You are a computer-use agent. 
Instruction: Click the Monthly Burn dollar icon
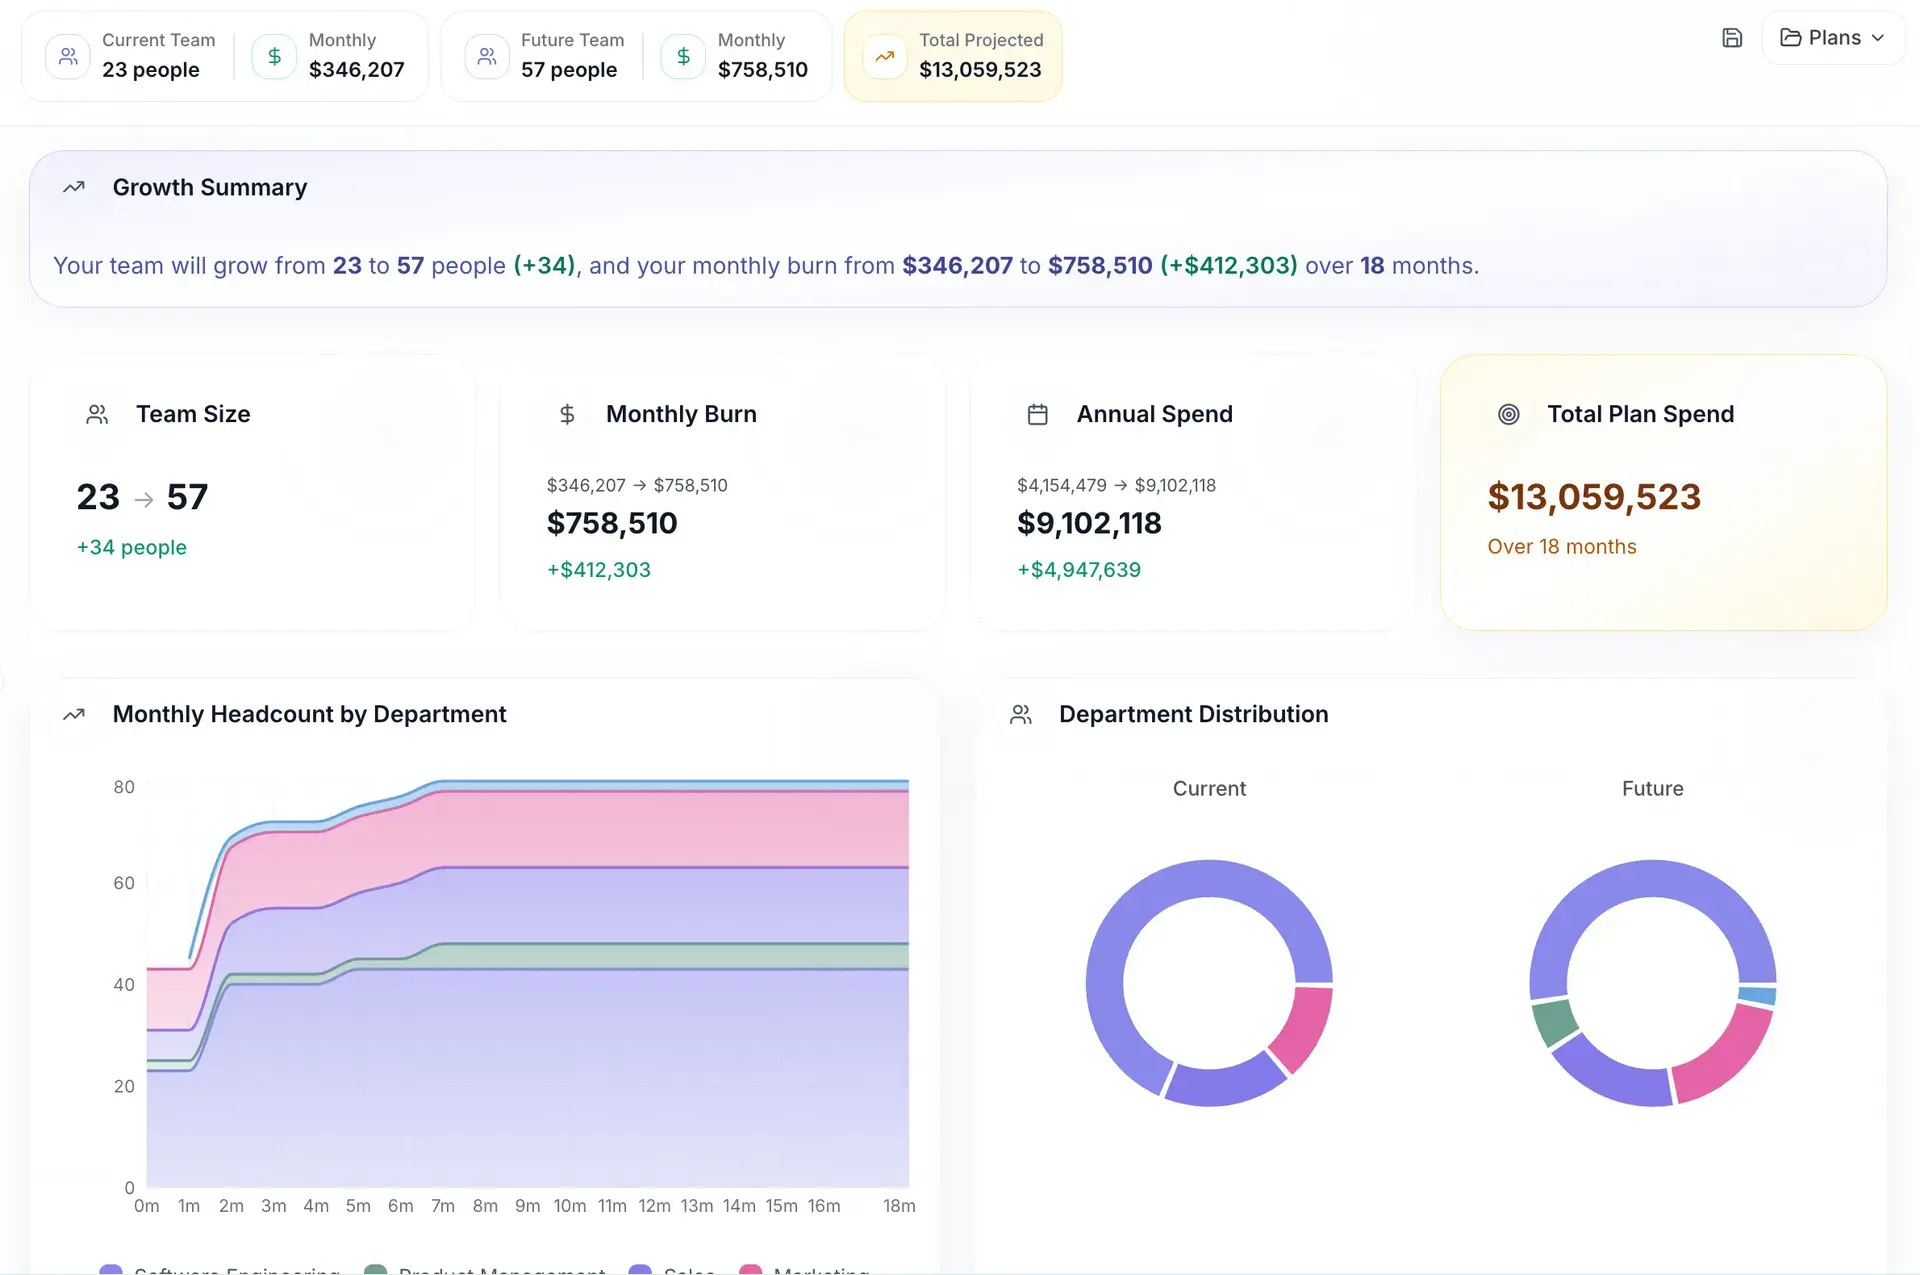(567, 414)
